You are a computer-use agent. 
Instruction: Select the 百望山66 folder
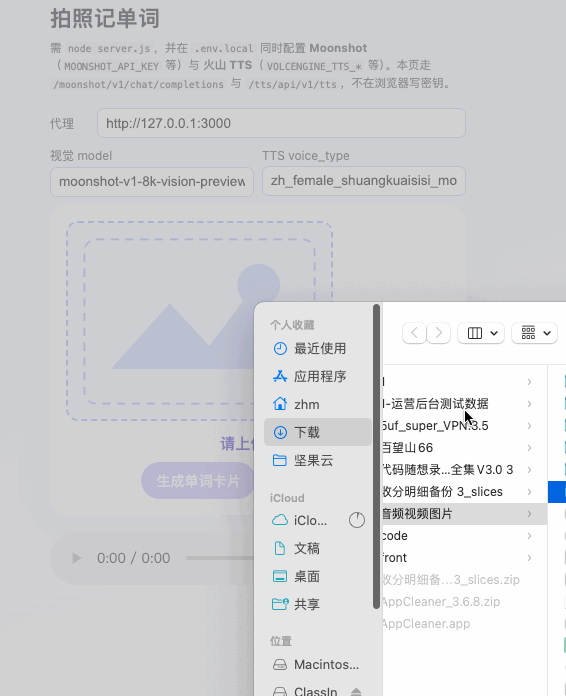coord(464,448)
